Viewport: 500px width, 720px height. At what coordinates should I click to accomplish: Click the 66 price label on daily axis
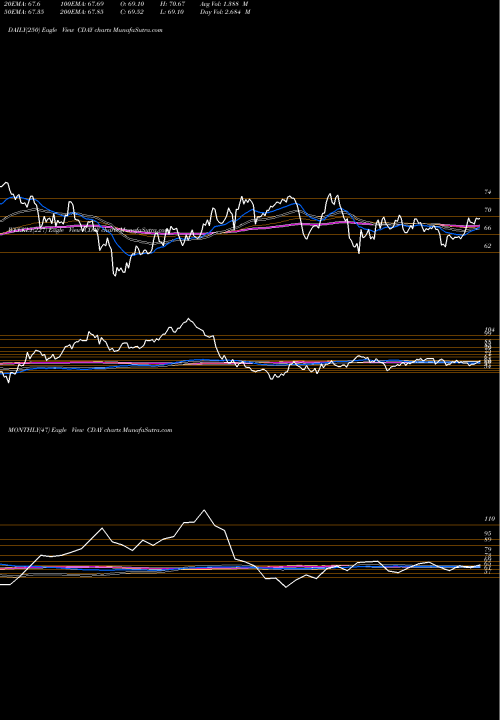[x=488, y=228]
